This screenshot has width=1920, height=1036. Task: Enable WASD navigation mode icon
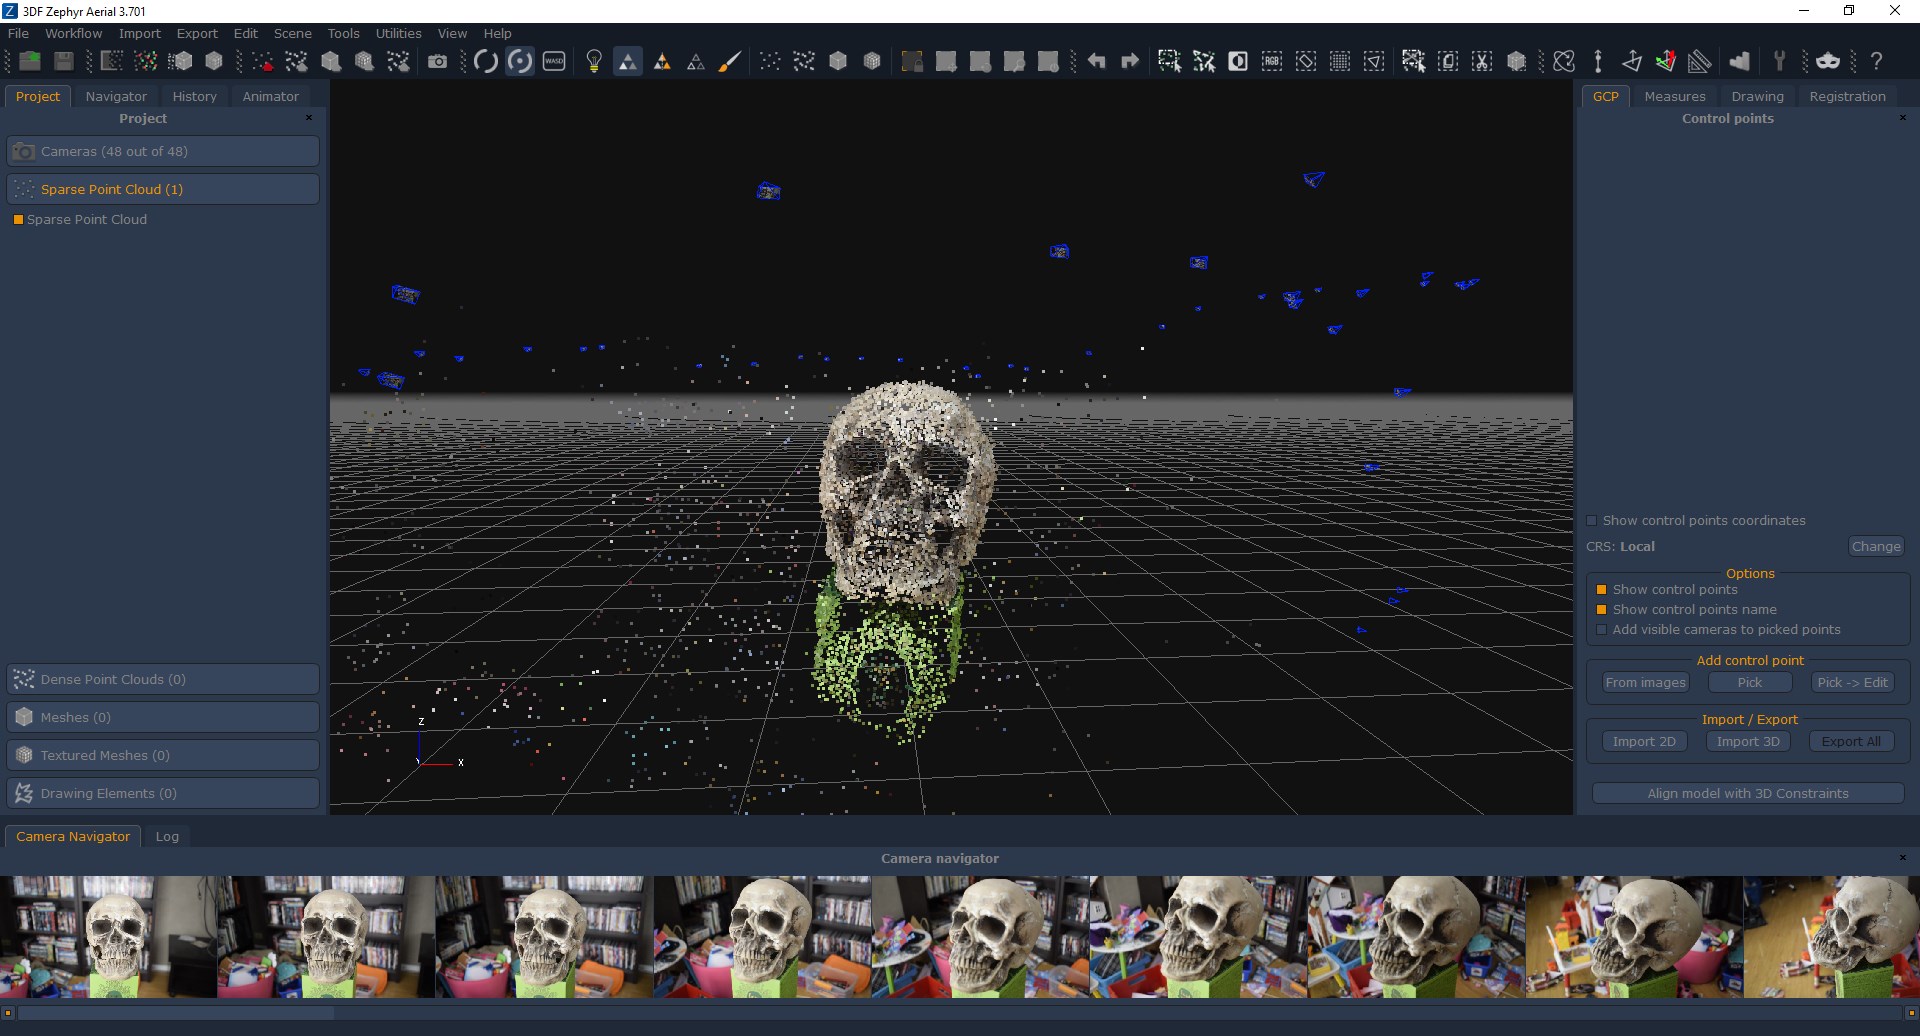(x=554, y=61)
